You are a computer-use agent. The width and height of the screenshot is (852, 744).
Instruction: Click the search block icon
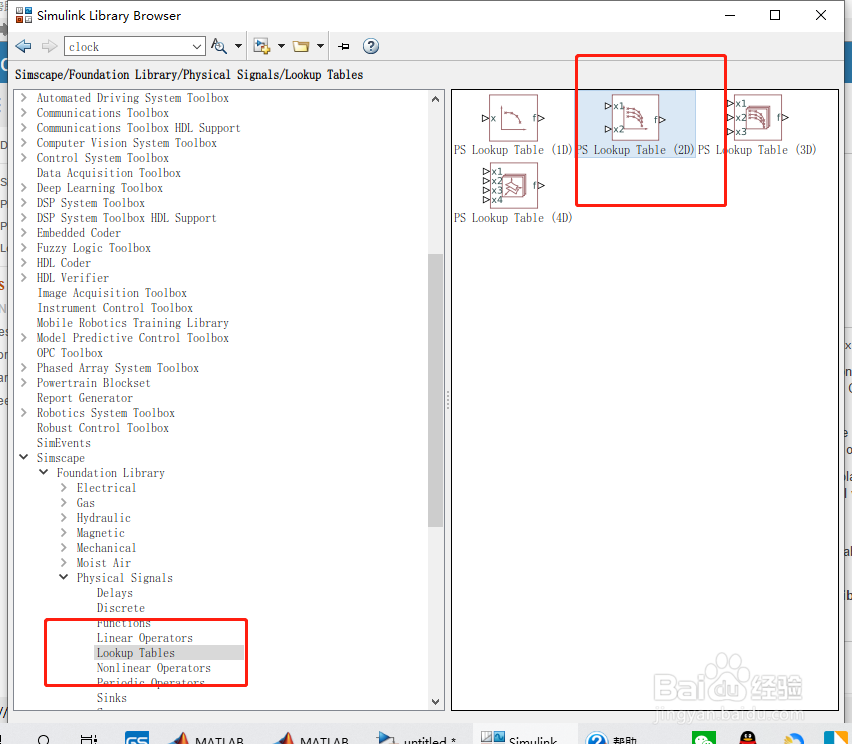[x=219, y=46]
